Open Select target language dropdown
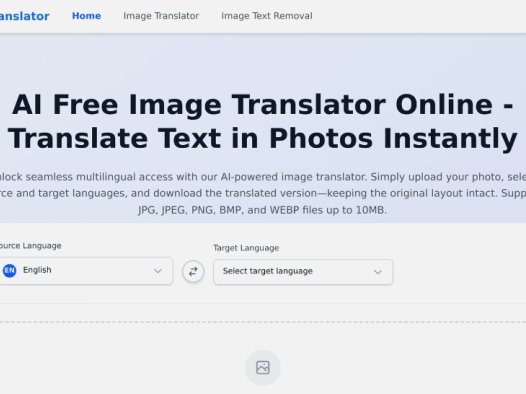 click(x=303, y=272)
